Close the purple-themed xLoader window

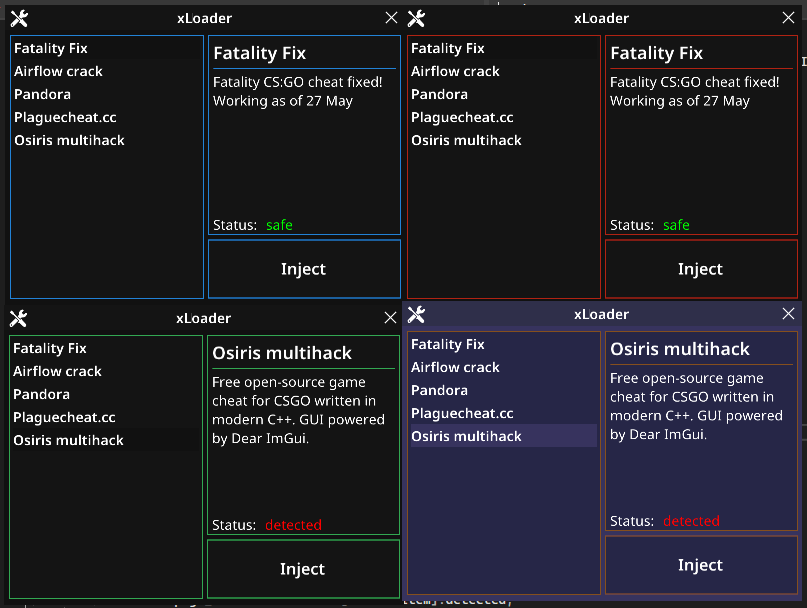788,314
